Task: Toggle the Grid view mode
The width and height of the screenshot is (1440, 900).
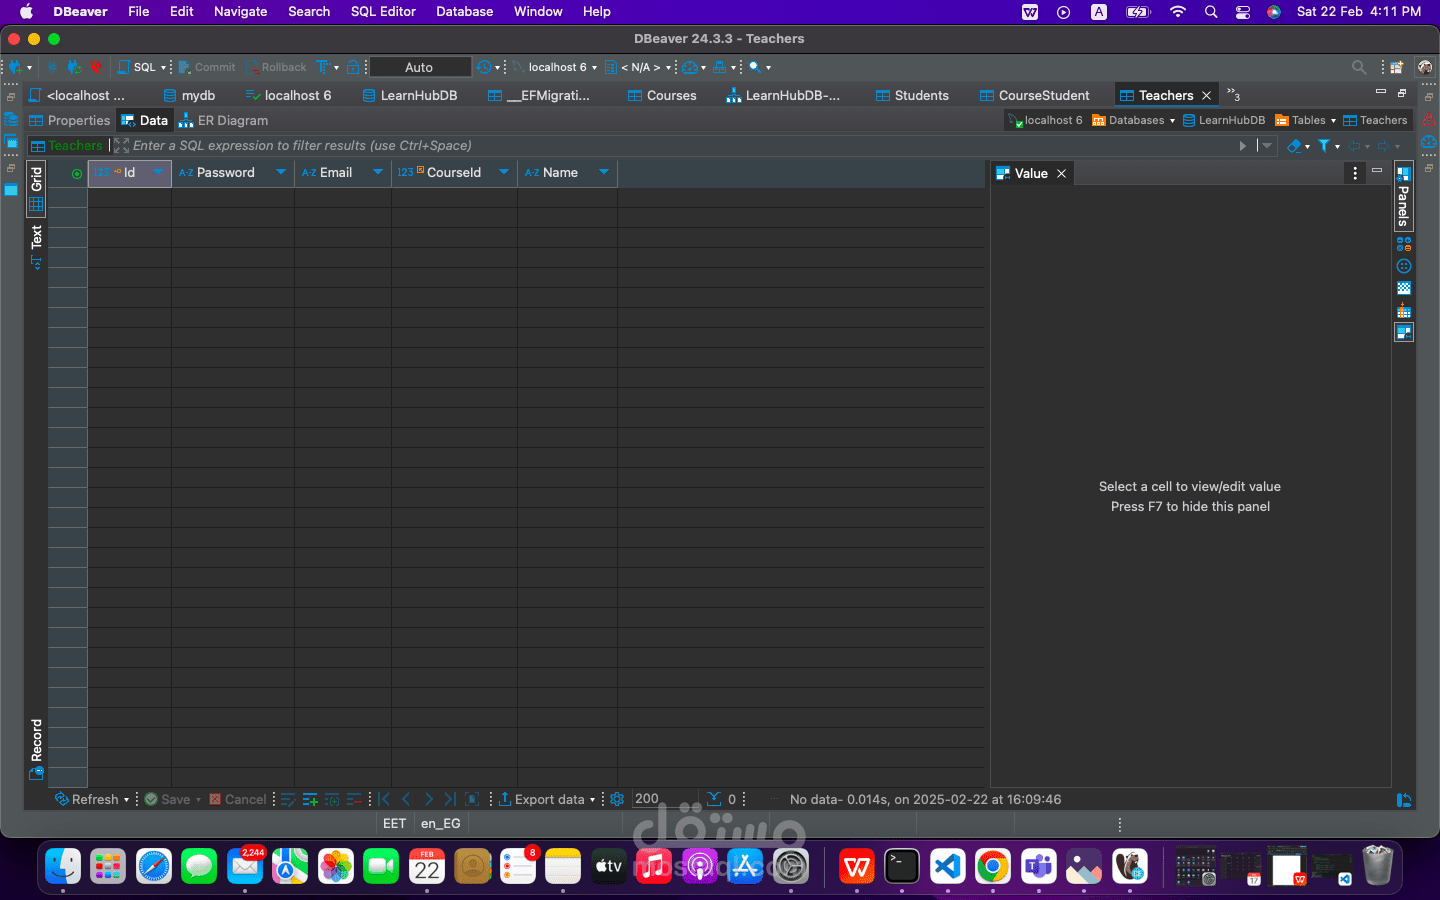Action: click(36, 188)
